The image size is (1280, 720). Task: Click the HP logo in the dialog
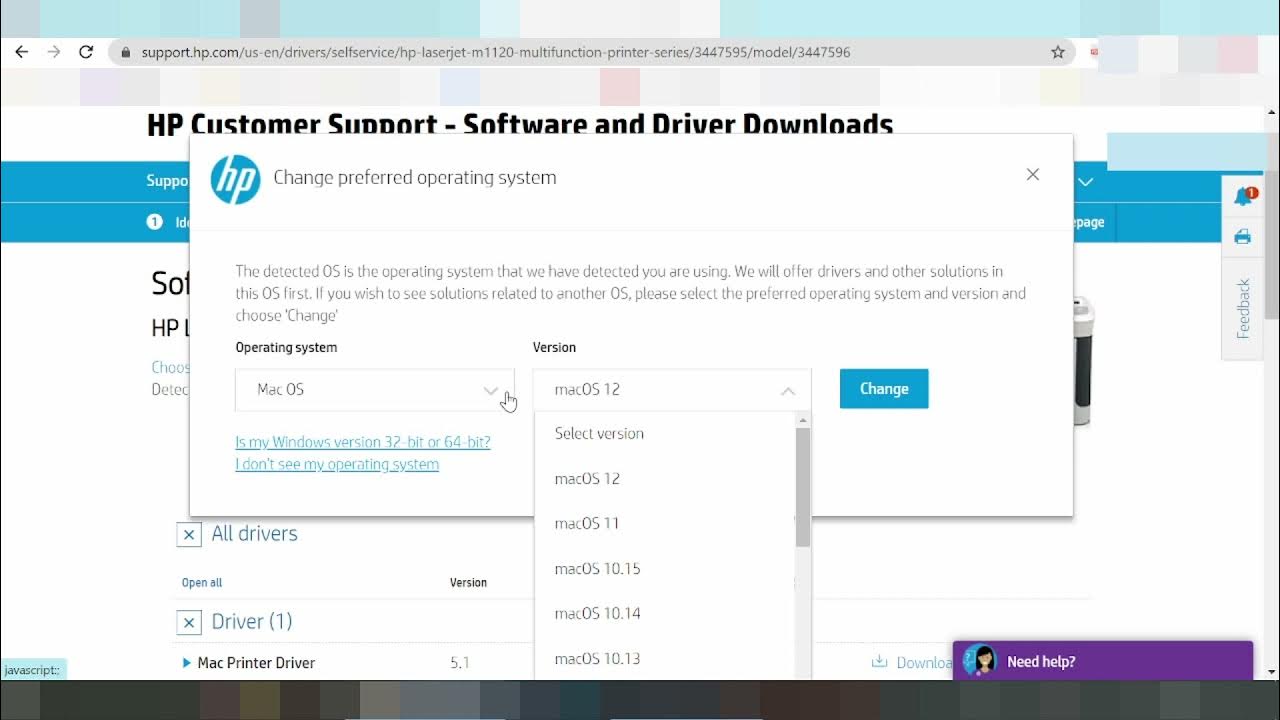(x=235, y=179)
